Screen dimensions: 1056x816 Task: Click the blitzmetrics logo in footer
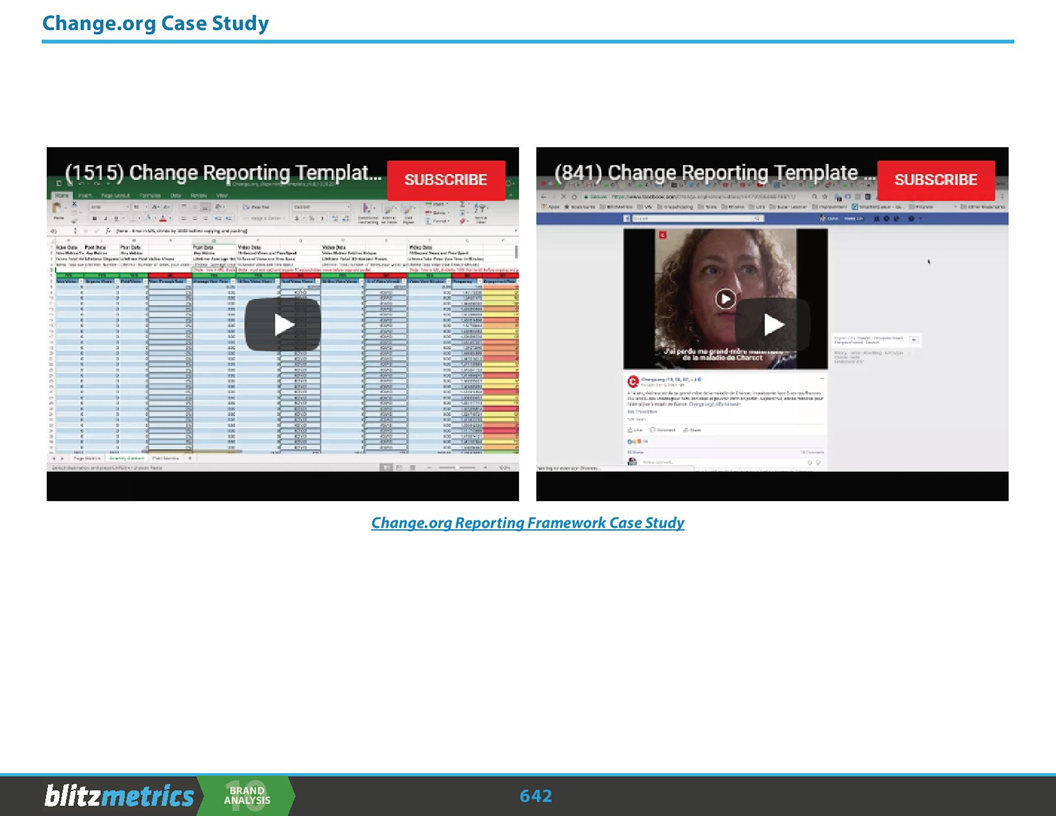click(x=119, y=796)
